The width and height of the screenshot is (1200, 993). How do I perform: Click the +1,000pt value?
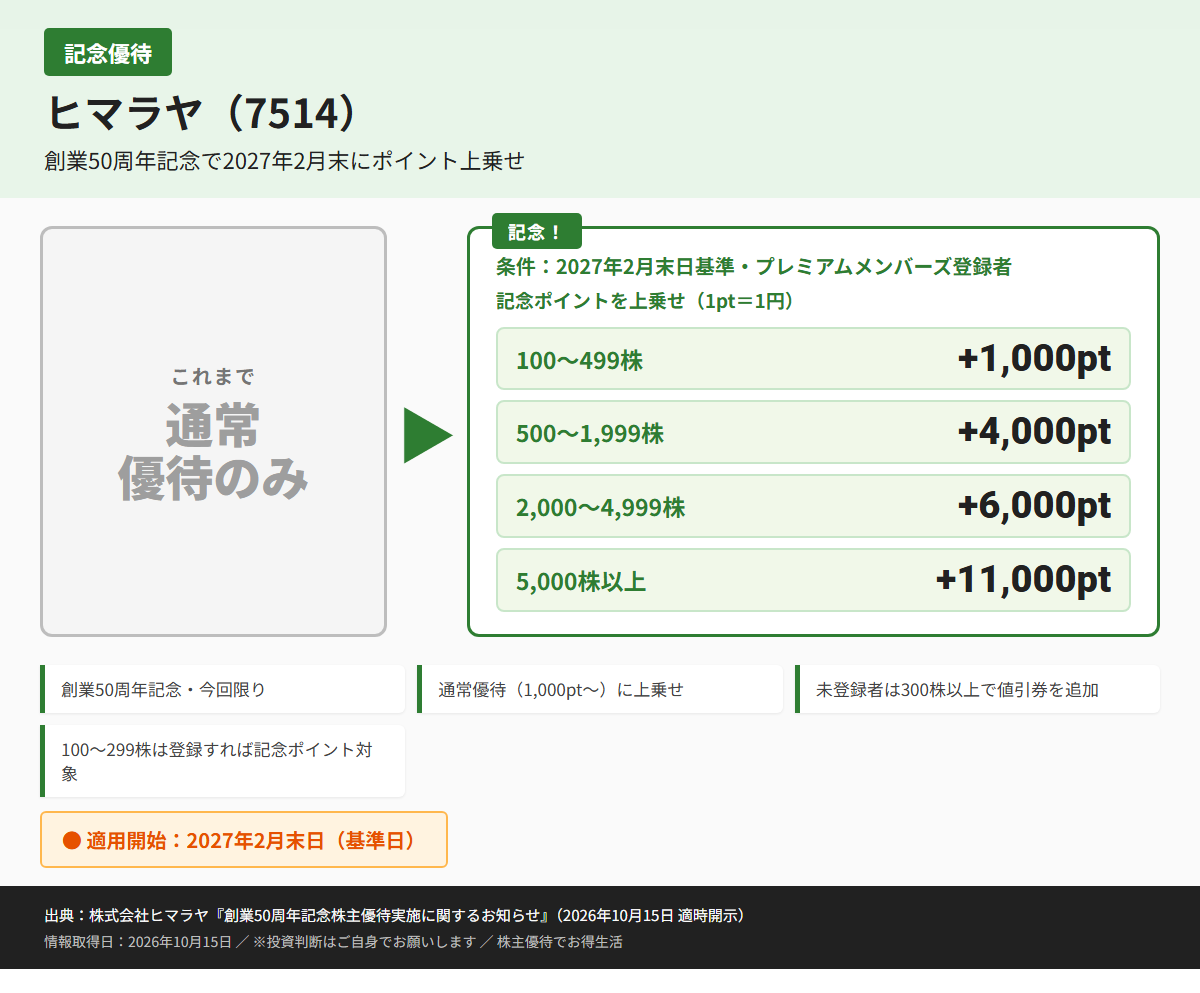tap(1034, 358)
